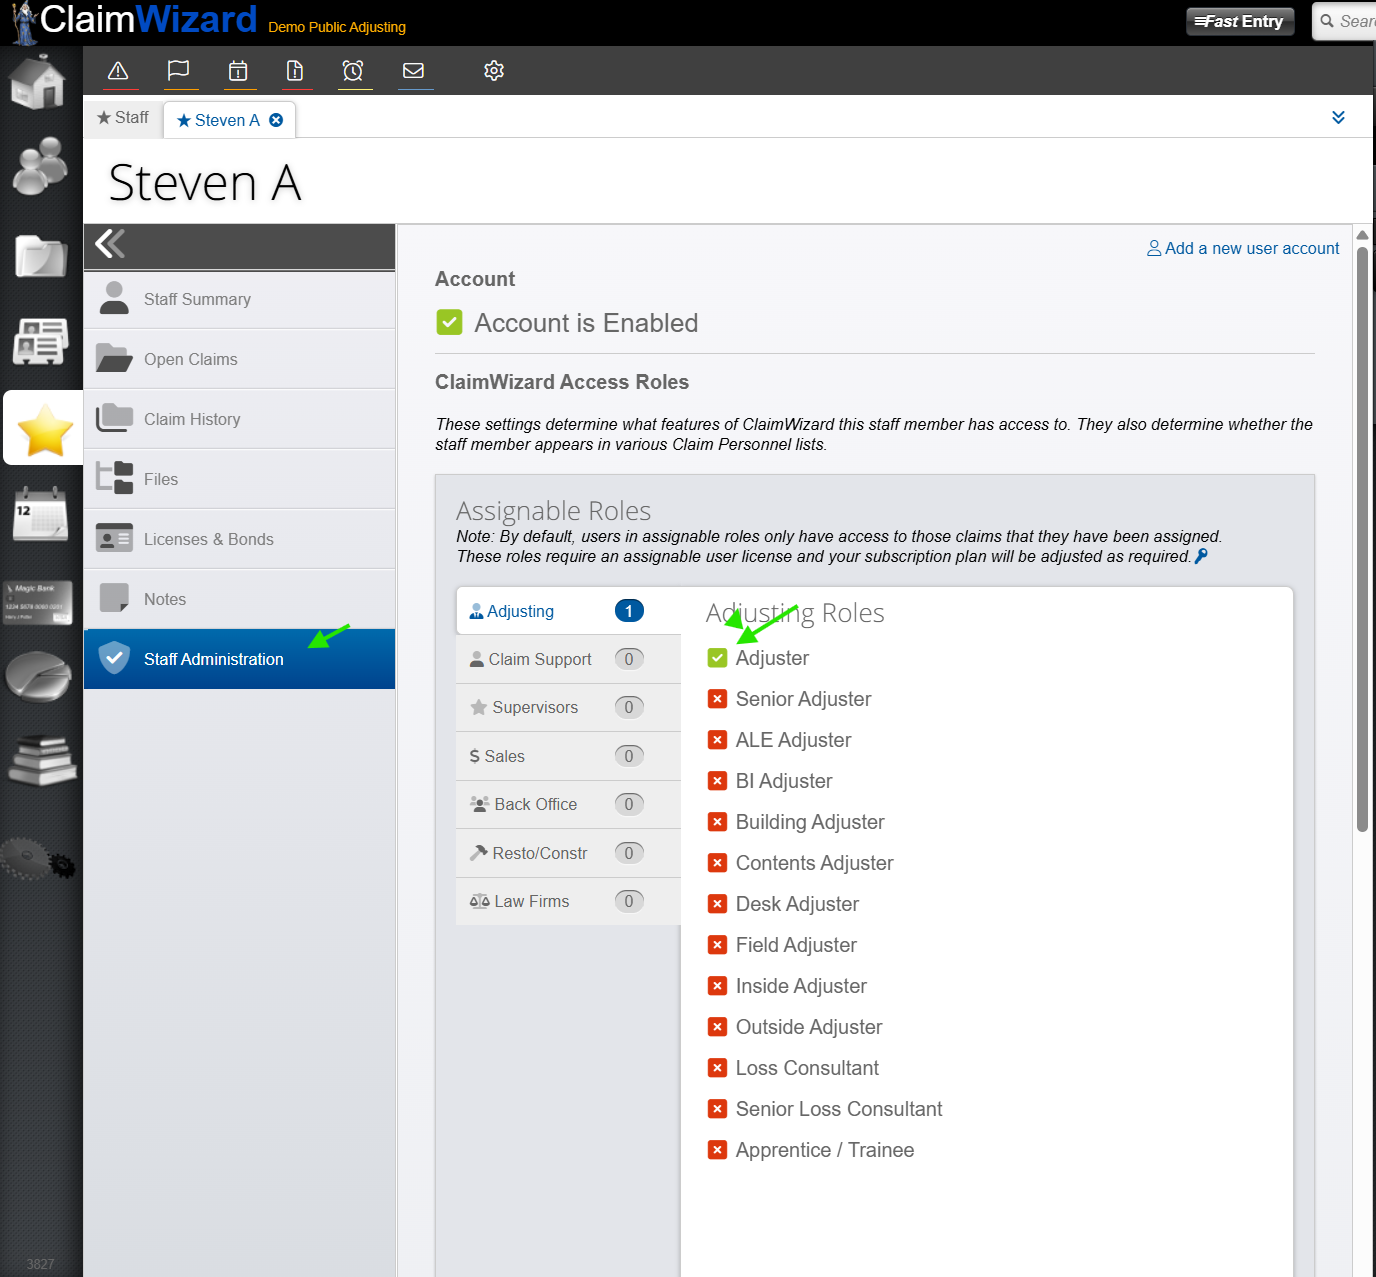Open the contacts people icon in sidebar
The height and width of the screenshot is (1277, 1376).
click(40, 166)
